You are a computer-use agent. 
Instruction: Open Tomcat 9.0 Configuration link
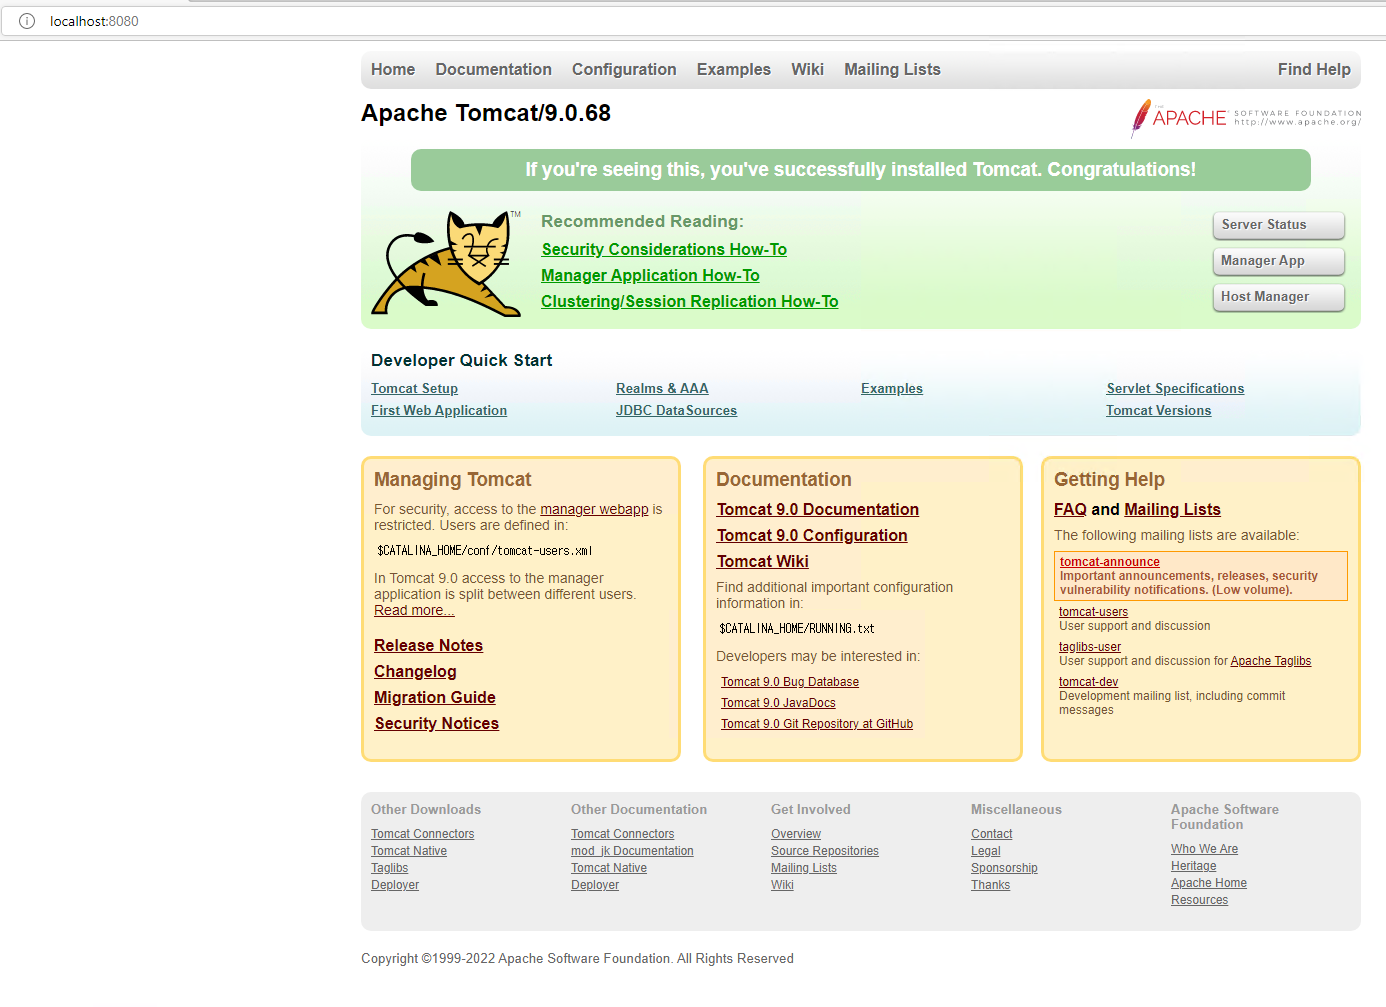pyautogui.click(x=812, y=535)
